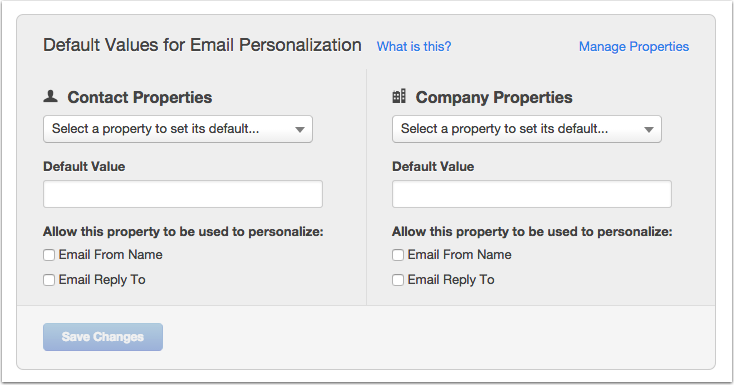Click the person icon beside Contact Properties

(51, 96)
